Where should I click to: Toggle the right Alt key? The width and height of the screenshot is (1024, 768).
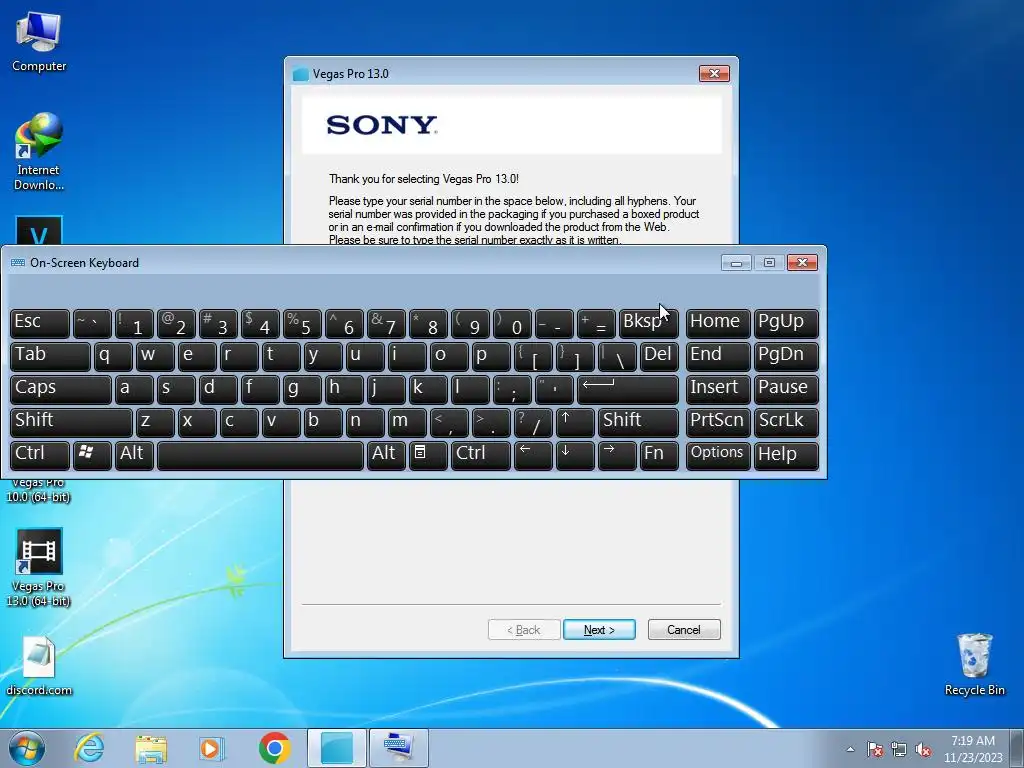(x=386, y=455)
